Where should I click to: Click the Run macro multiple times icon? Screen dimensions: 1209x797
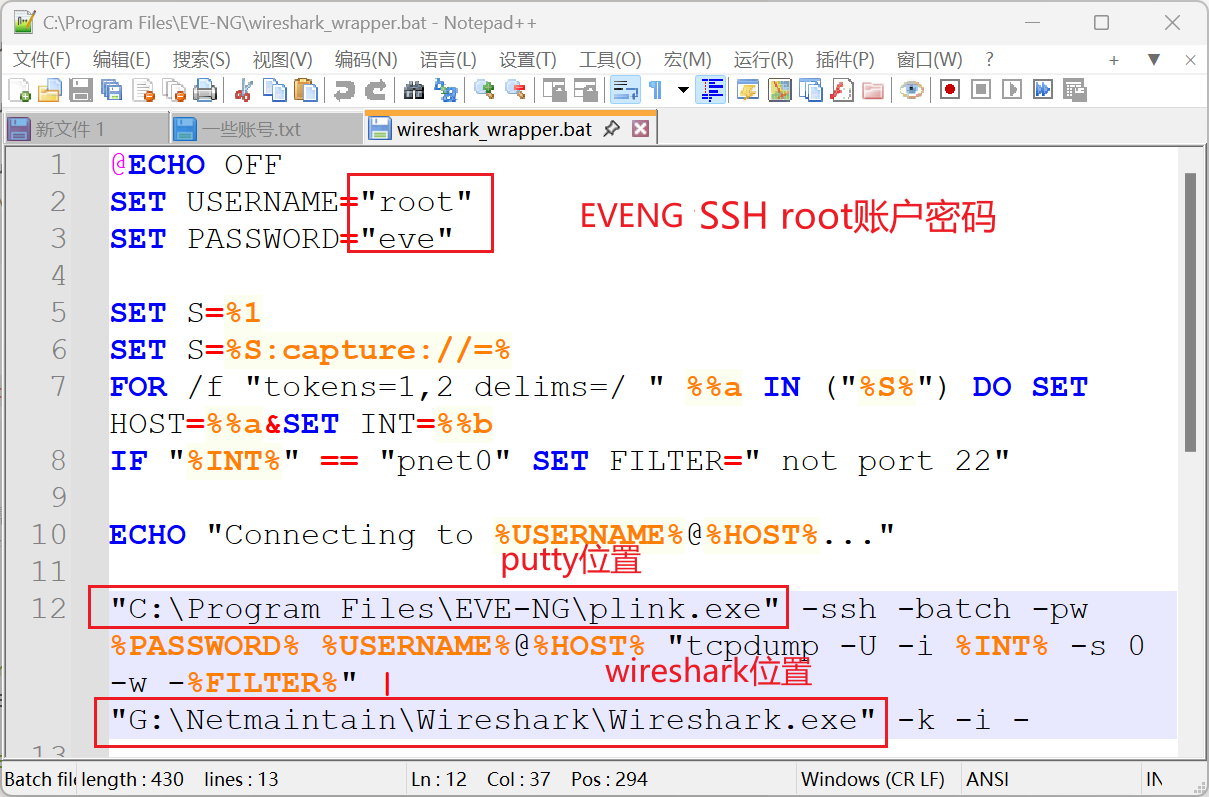(1043, 91)
